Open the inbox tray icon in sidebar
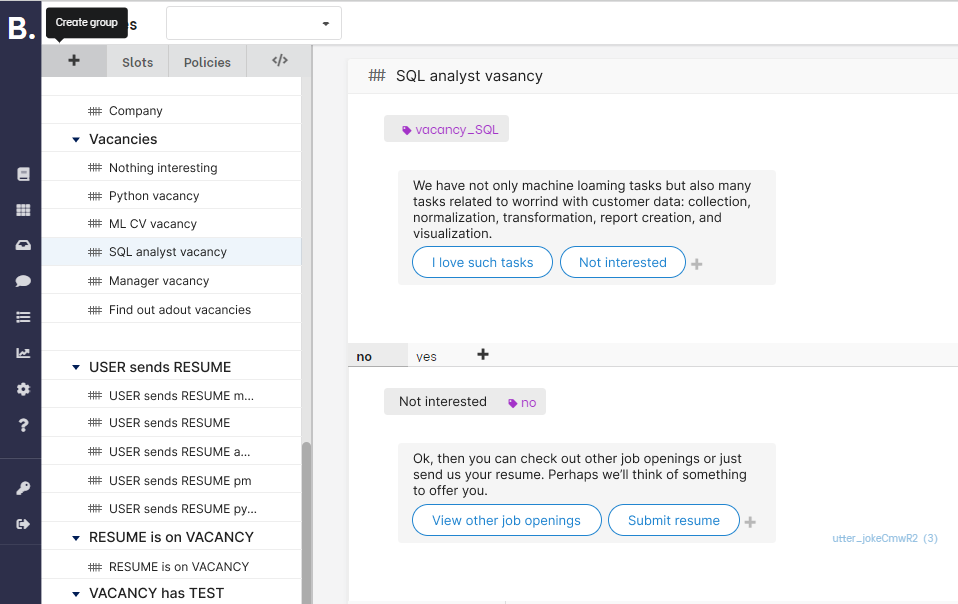 23,246
